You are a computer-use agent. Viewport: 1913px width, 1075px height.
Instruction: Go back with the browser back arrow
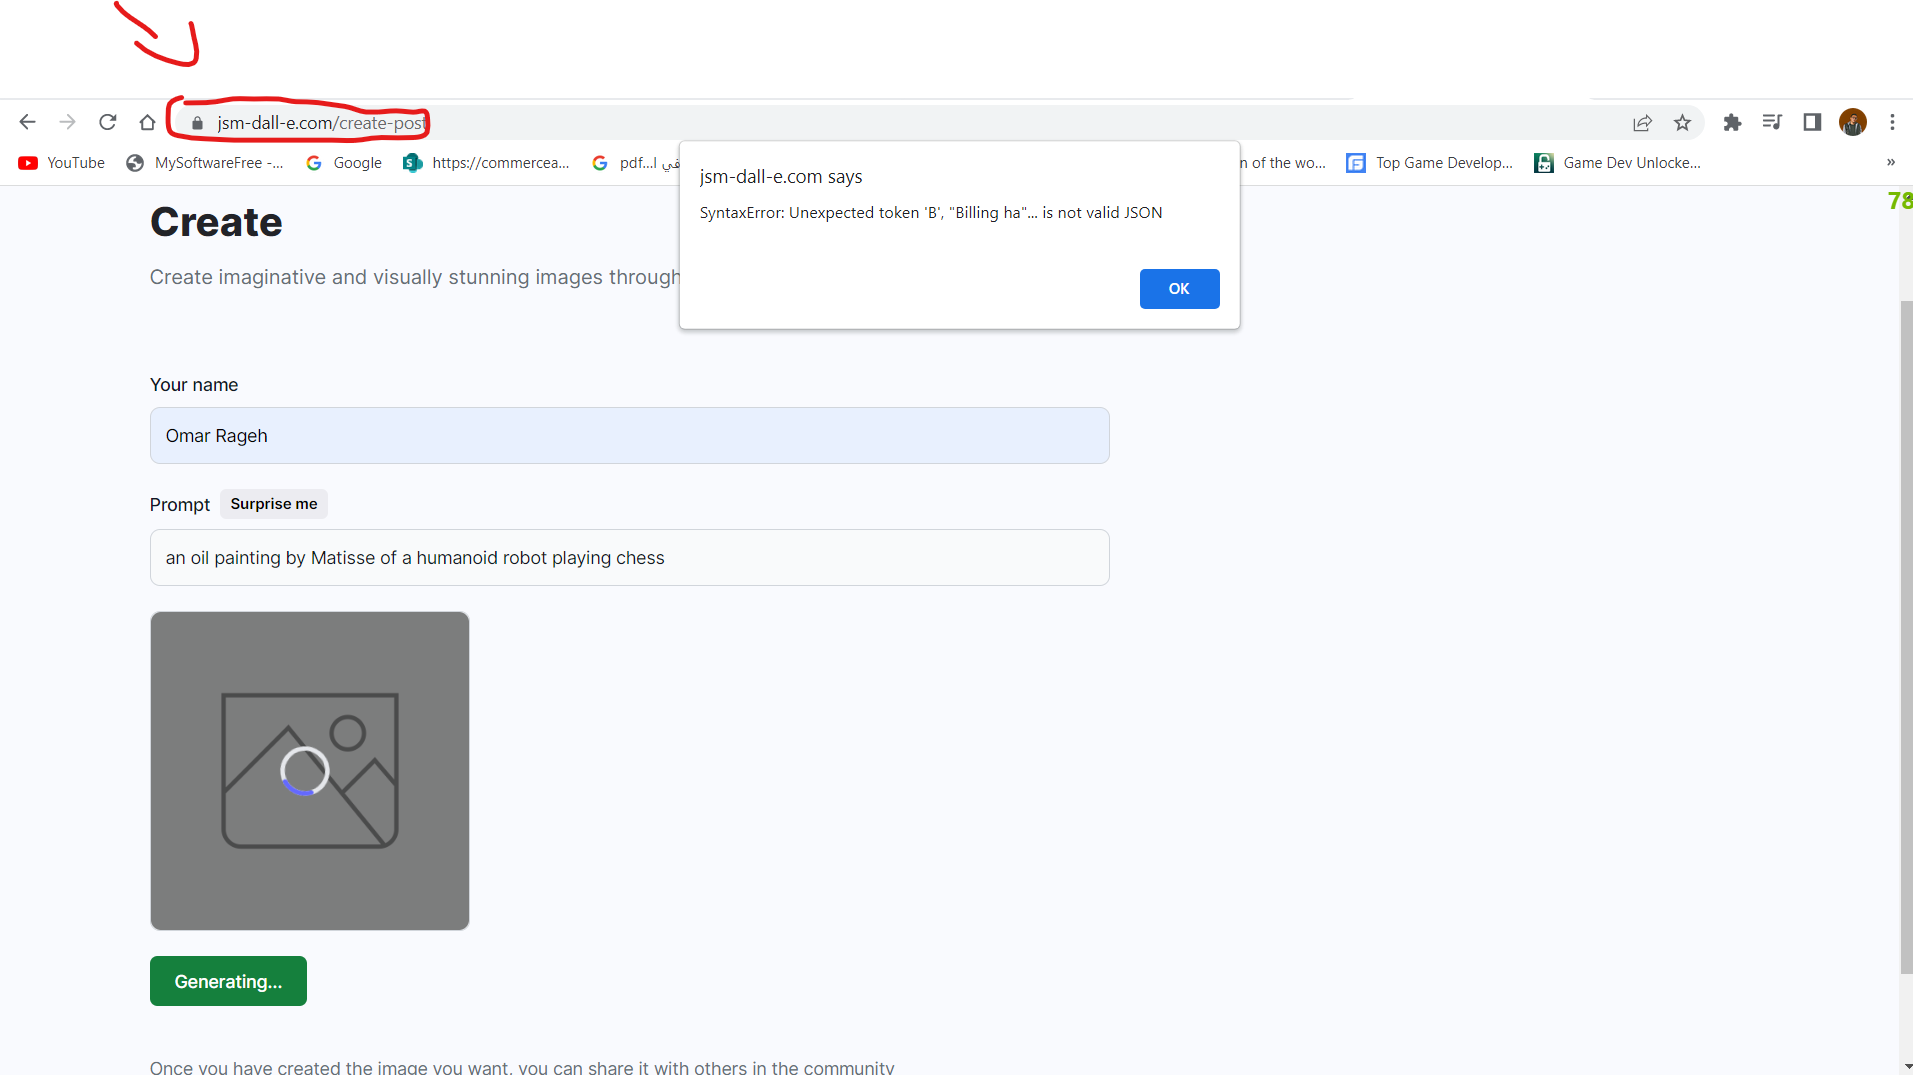click(27, 122)
